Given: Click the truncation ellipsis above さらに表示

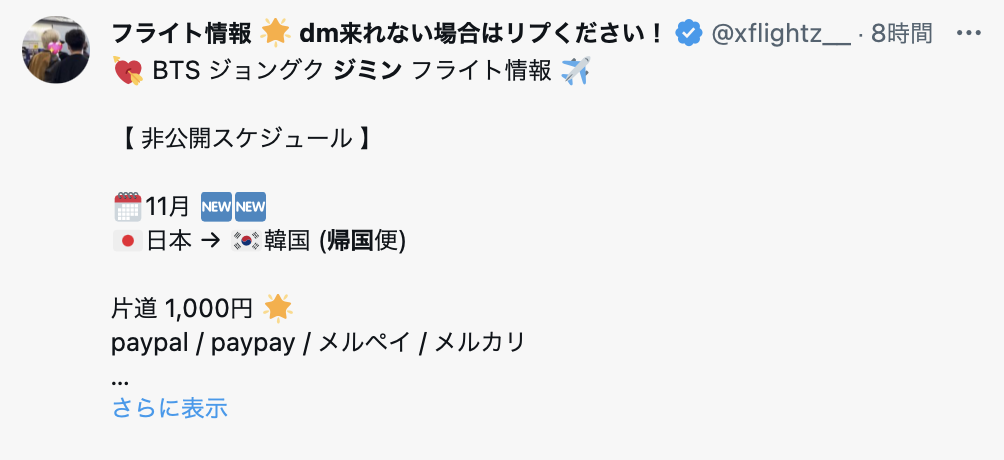Looking at the screenshot, I should [x=120, y=382].
